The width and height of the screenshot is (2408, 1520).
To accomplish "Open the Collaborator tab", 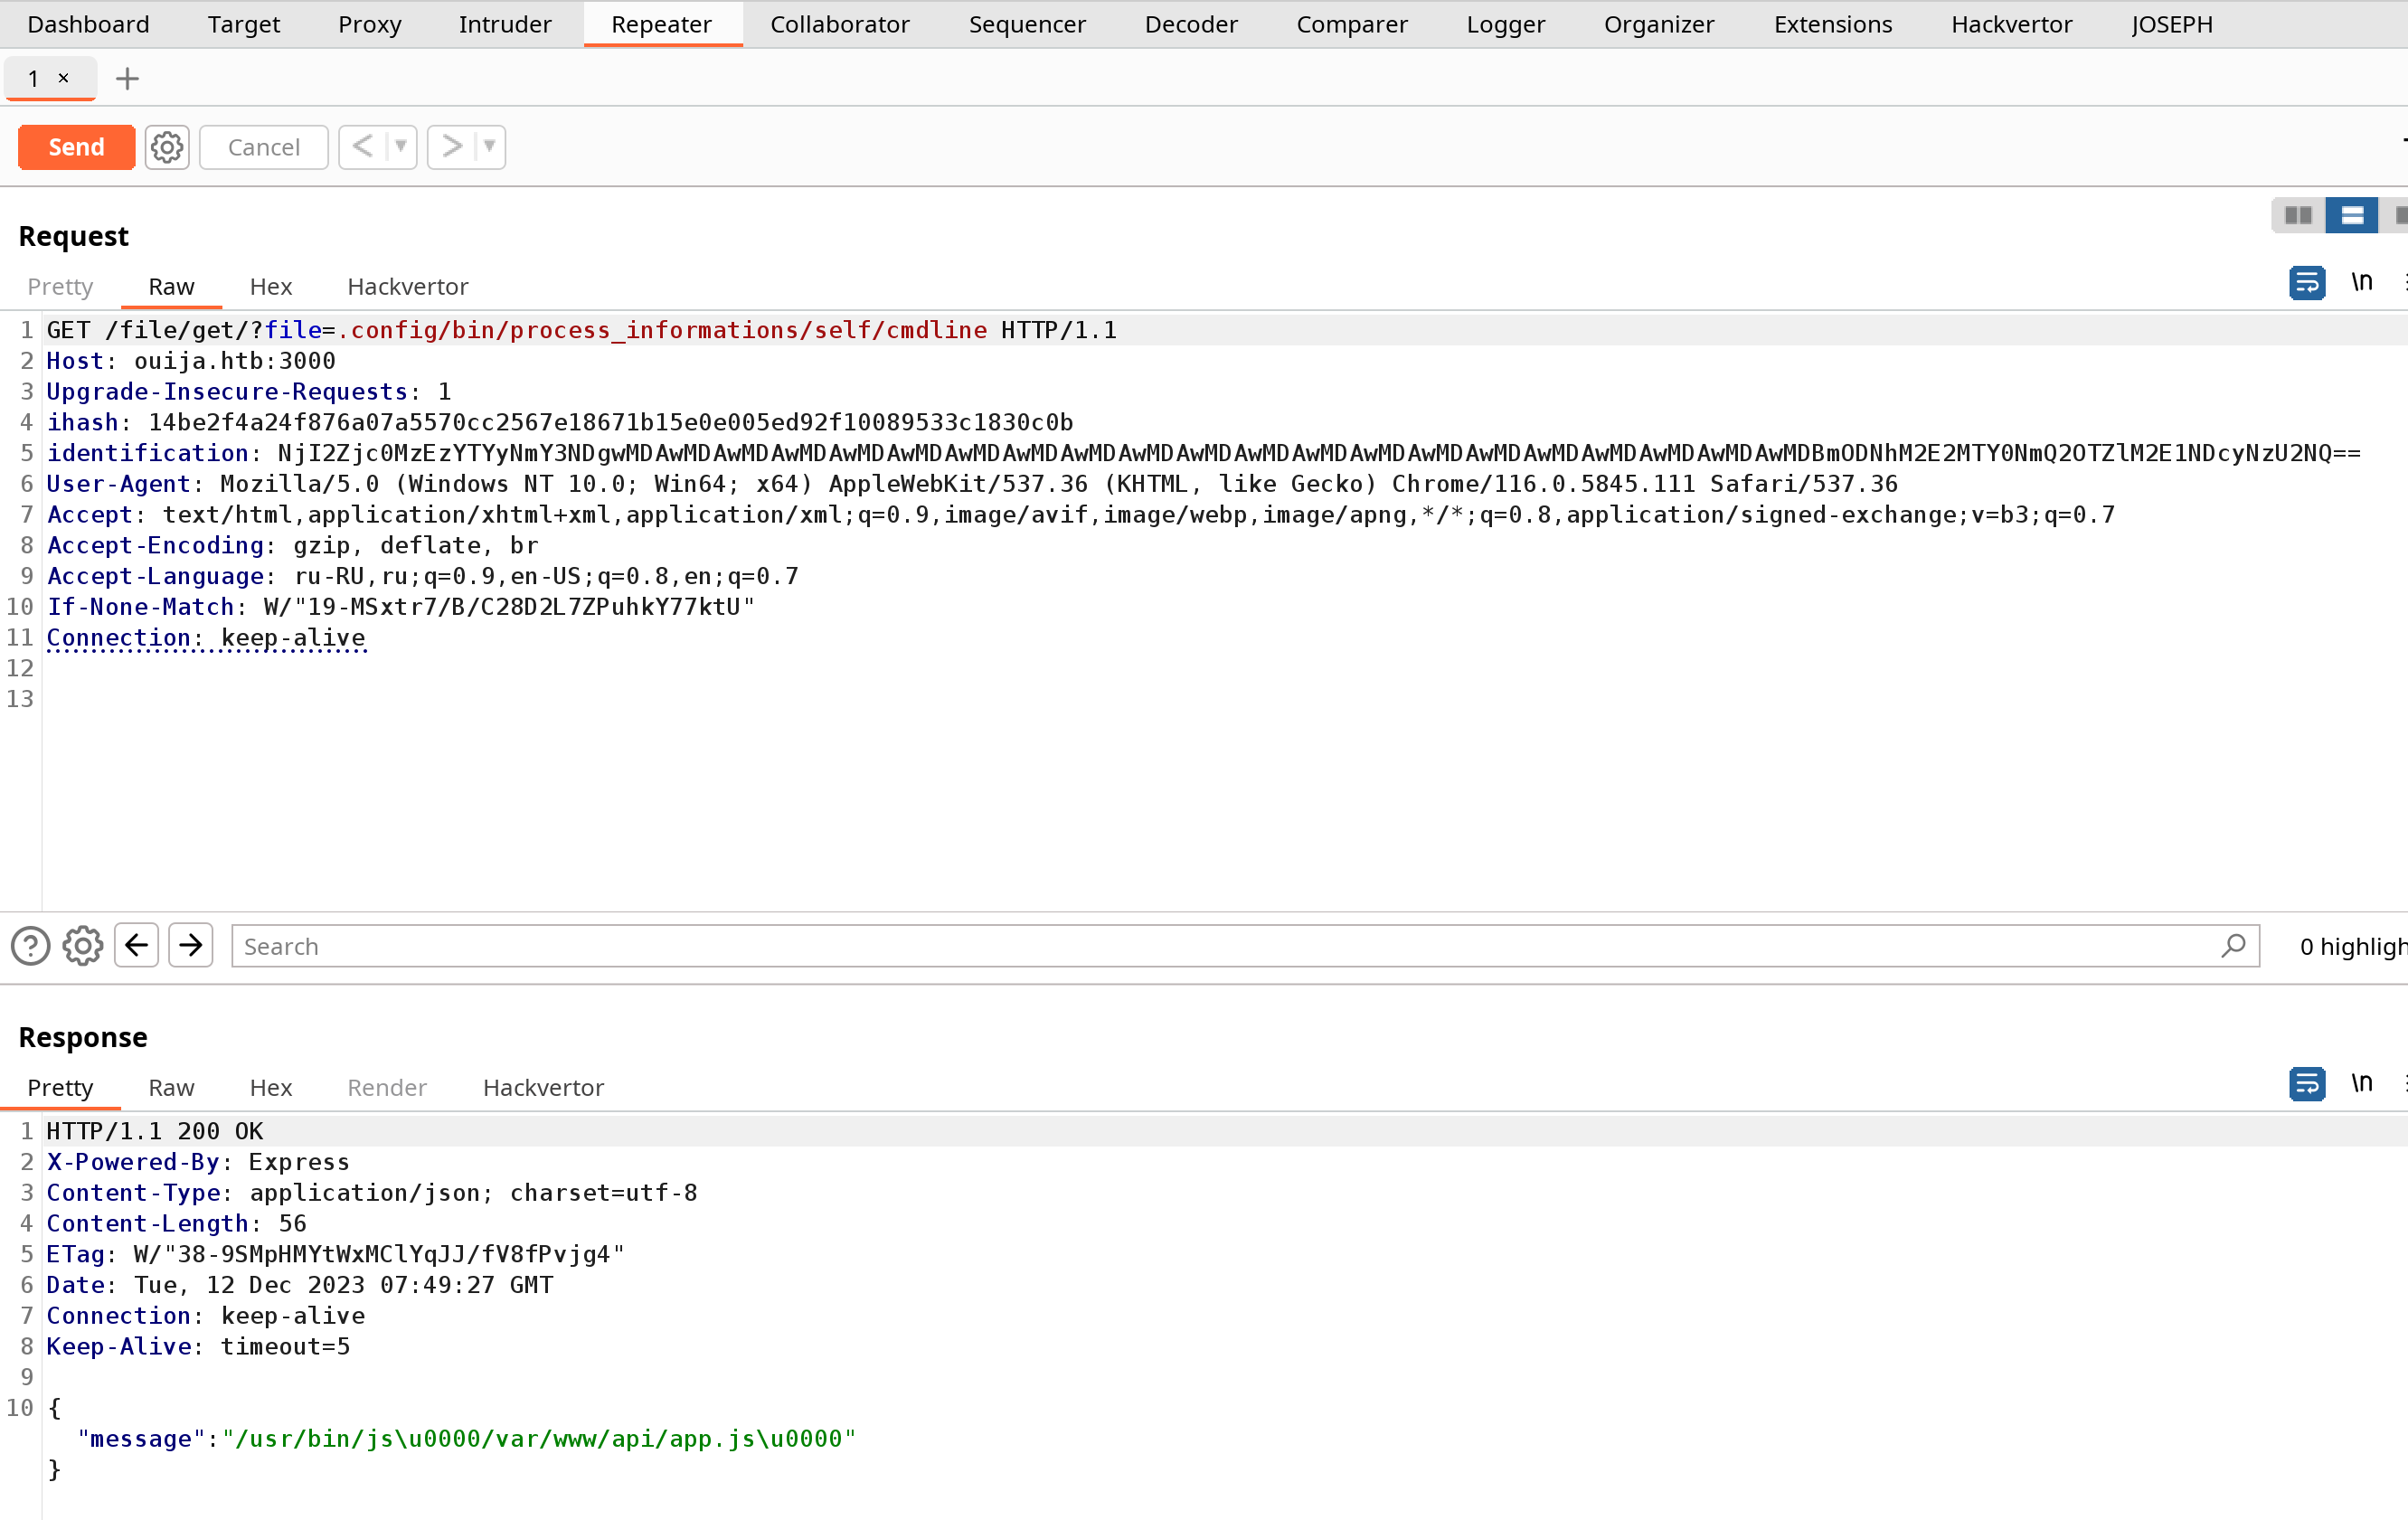I will coord(840,24).
